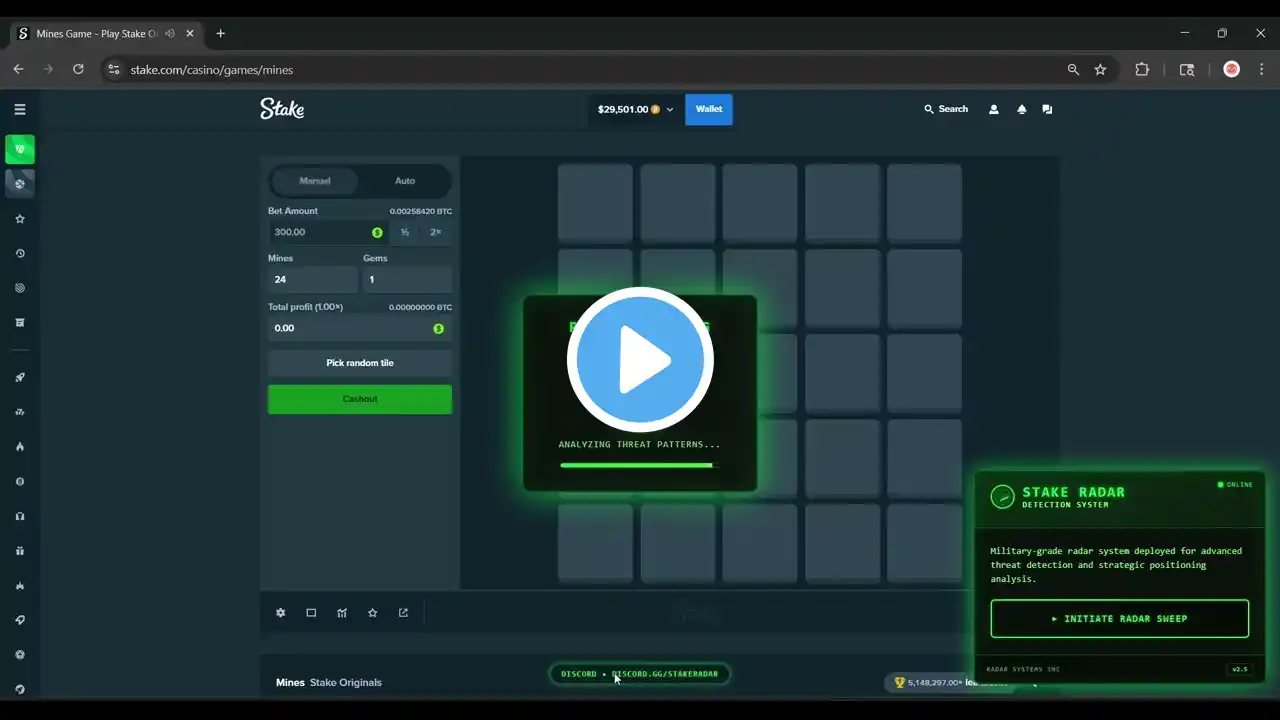Viewport: 1280px width, 720px height.
Task: Open the Mines count dropdown
Action: coord(313,279)
